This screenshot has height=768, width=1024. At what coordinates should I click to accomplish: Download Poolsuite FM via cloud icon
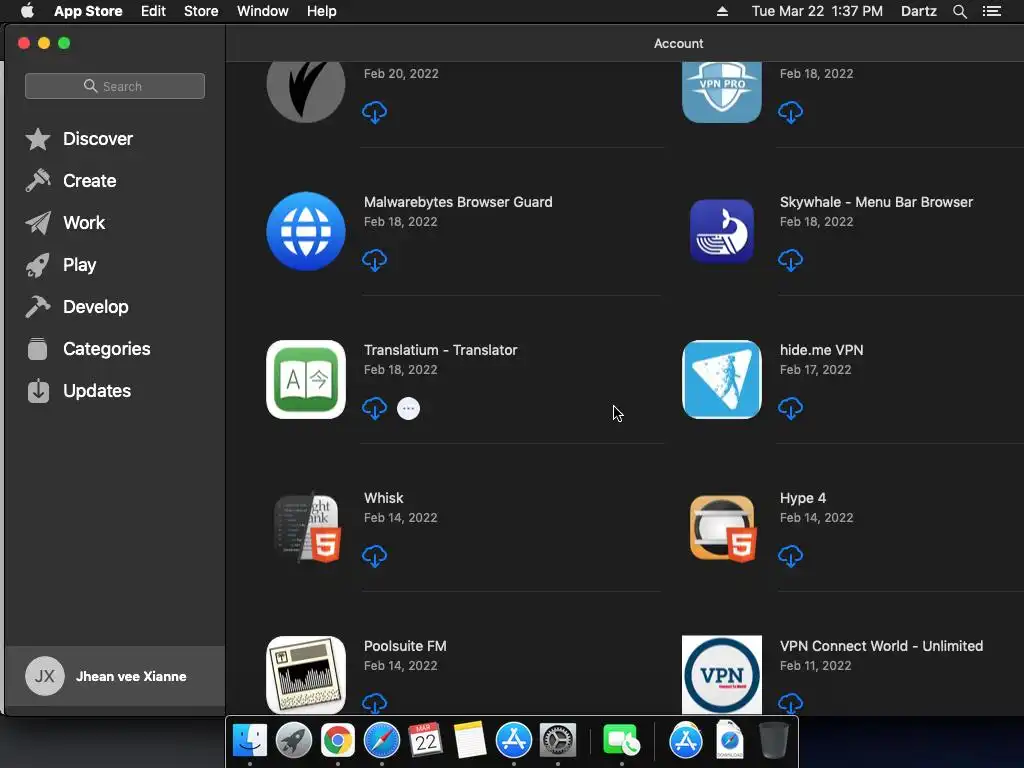(x=374, y=703)
